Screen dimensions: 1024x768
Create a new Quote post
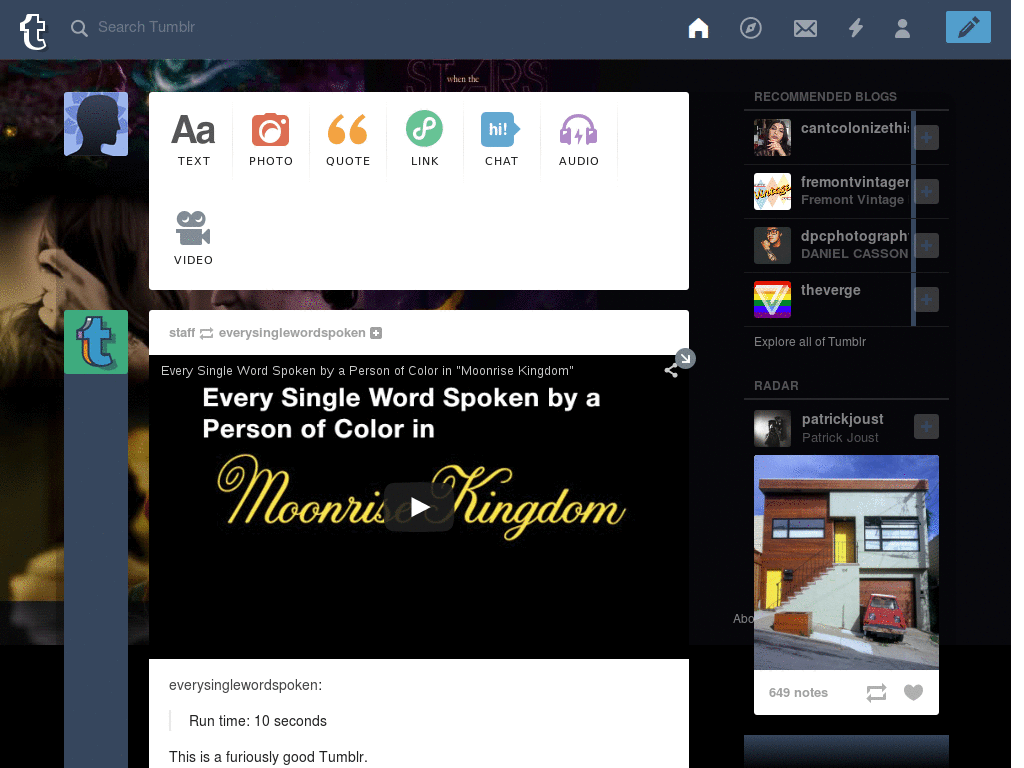point(347,140)
